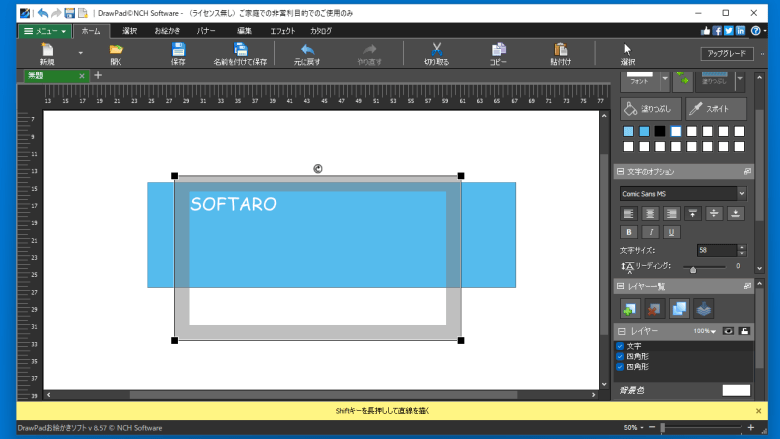Toggle the layer lock icon
The height and width of the screenshot is (439, 780).
coord(744,331)
